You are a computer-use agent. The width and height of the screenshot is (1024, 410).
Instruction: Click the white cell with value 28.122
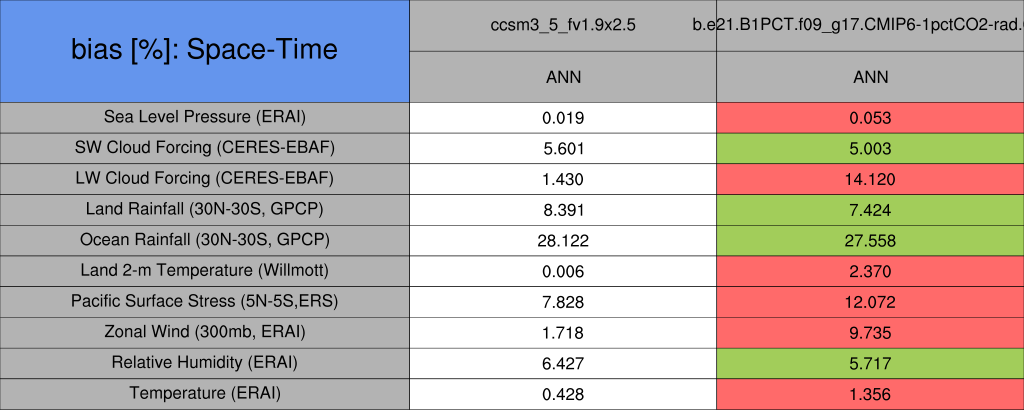[x=563, y=240]
